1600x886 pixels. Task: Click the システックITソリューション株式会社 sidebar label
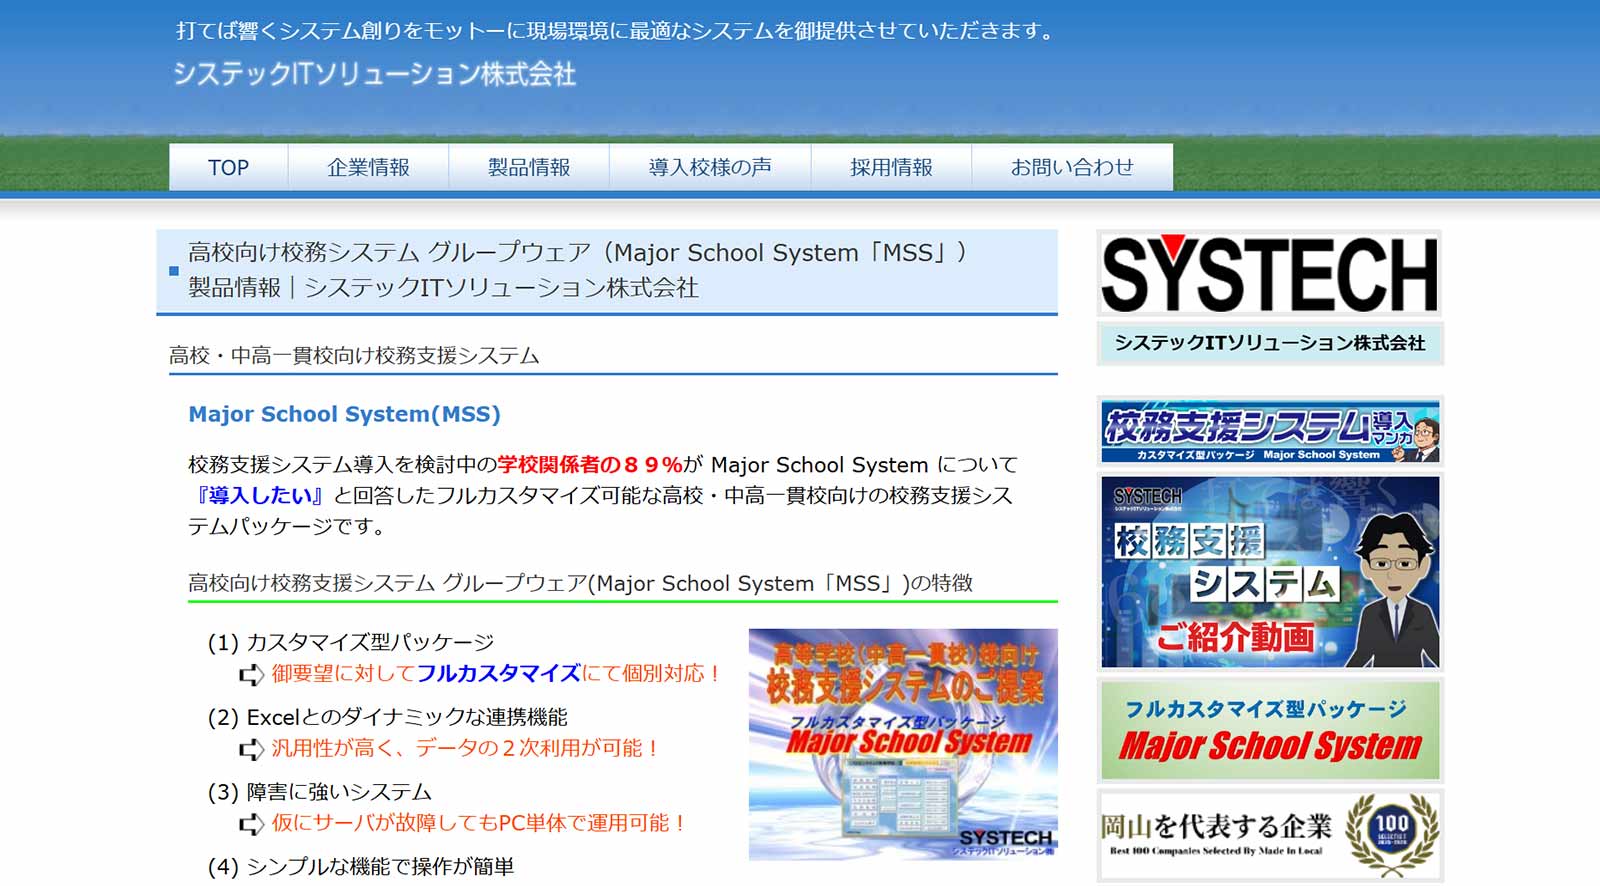click(x=1269, y=343)
